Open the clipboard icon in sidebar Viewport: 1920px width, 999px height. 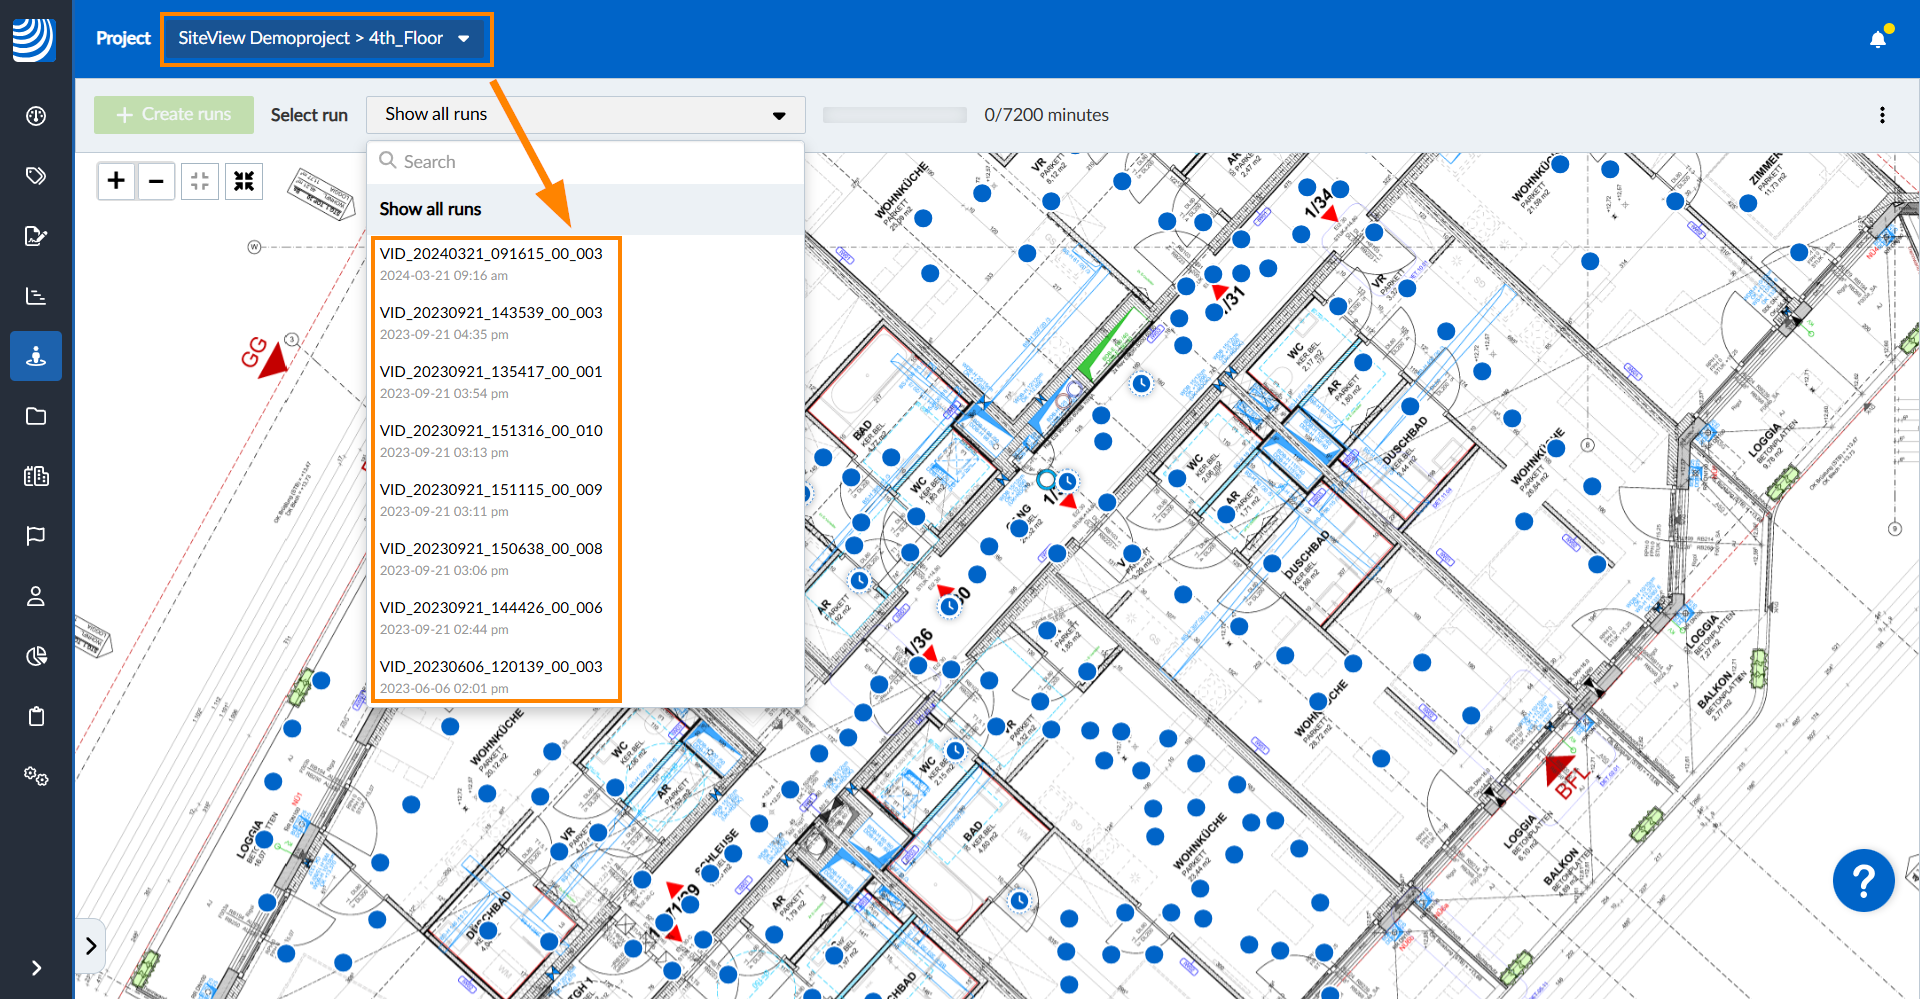pyautogui.click(x=36, y=716)
